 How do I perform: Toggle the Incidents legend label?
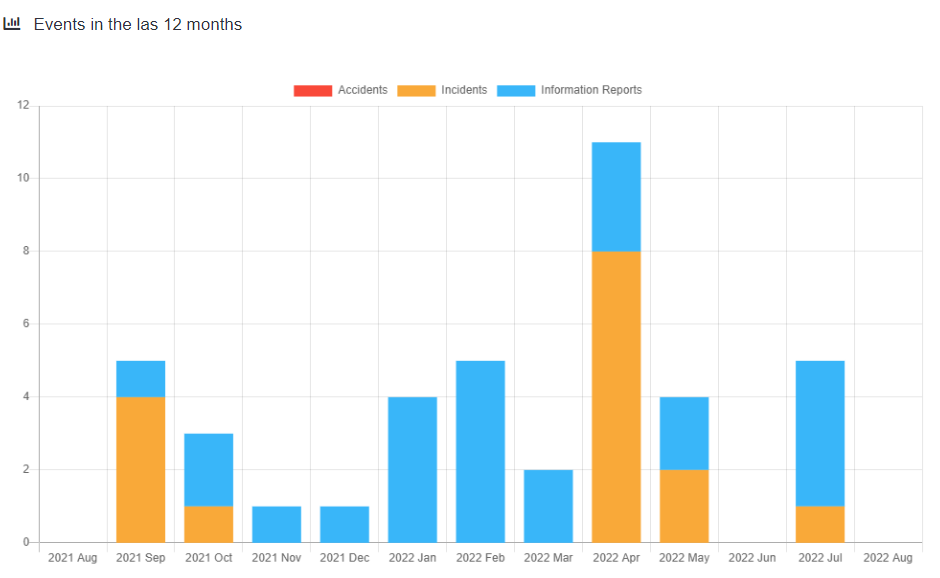coord(464,90)
